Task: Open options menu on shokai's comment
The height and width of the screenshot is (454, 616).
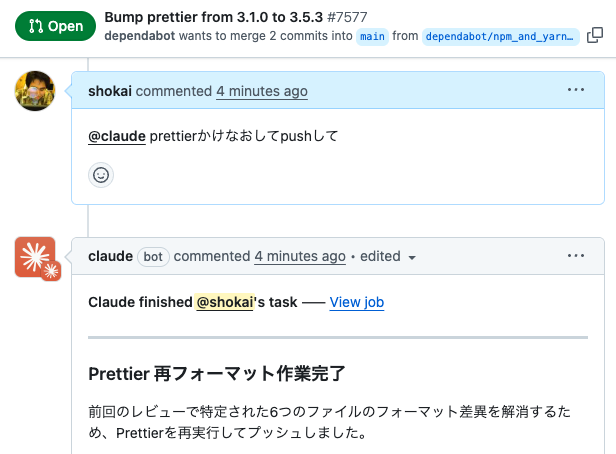Action: tap(575, 90)
